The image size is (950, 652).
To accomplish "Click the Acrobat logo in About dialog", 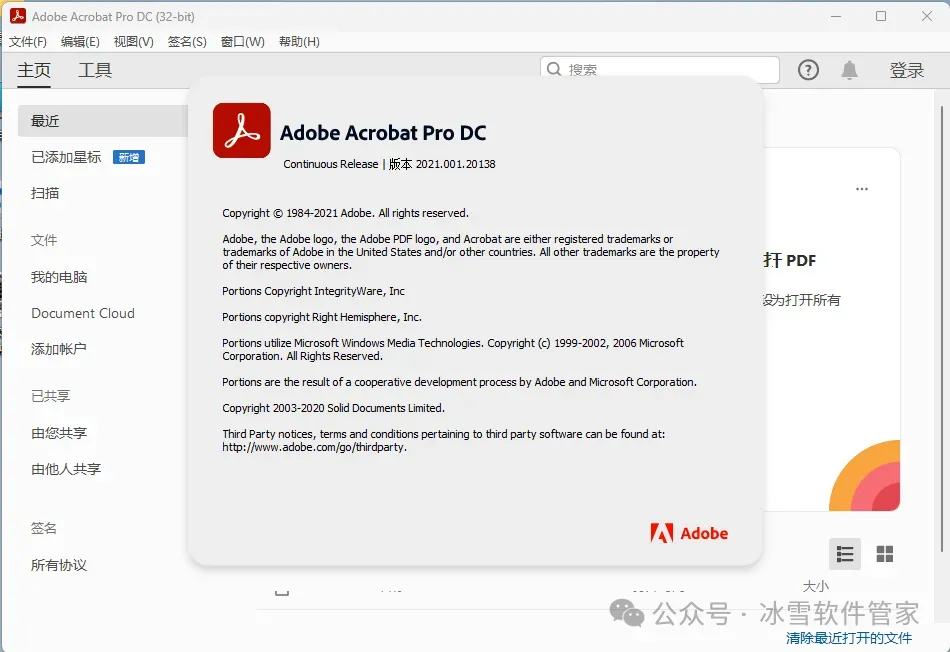I will click(x=242, y=130).
